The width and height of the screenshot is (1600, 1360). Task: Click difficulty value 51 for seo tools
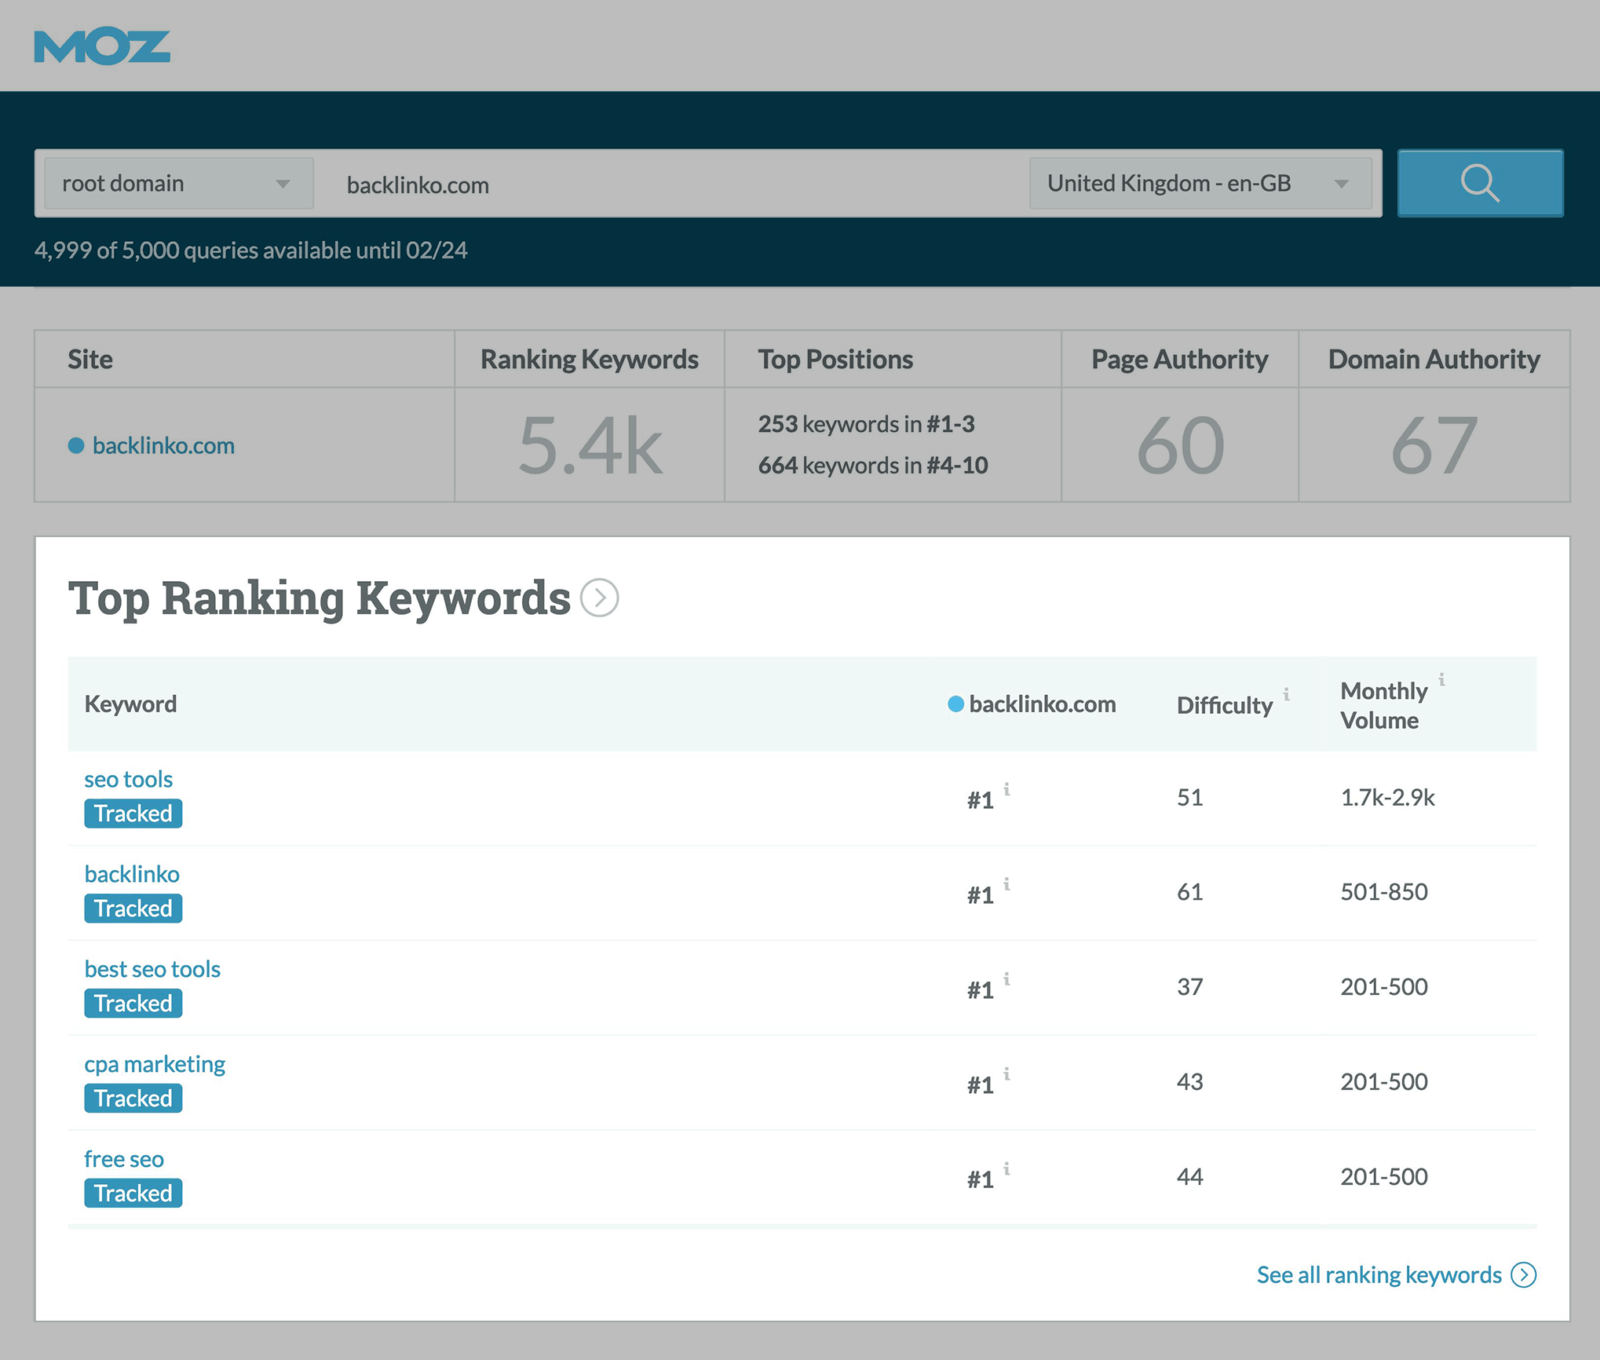coord(1190,797)
